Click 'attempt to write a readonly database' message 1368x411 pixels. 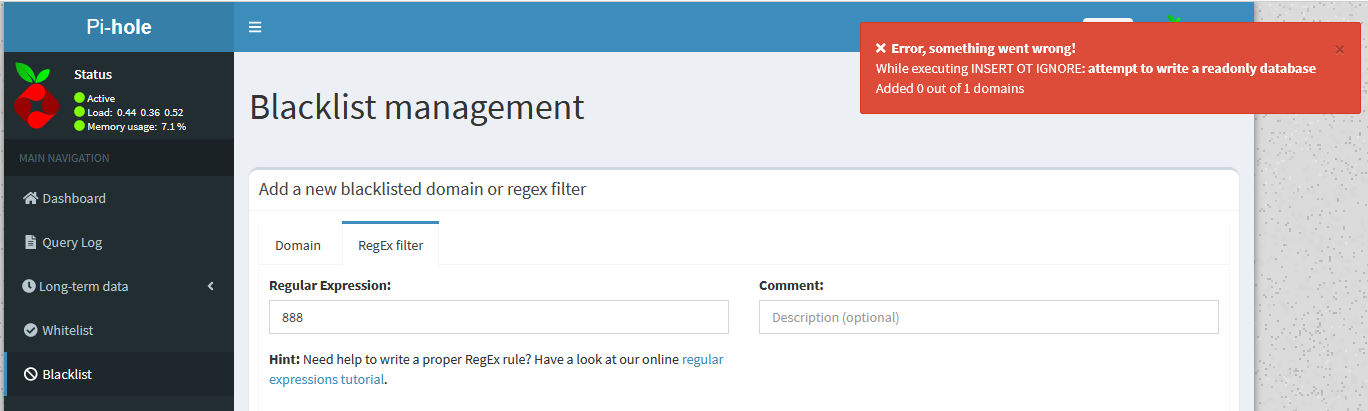pyautogui.click(x=1202, y=68)
